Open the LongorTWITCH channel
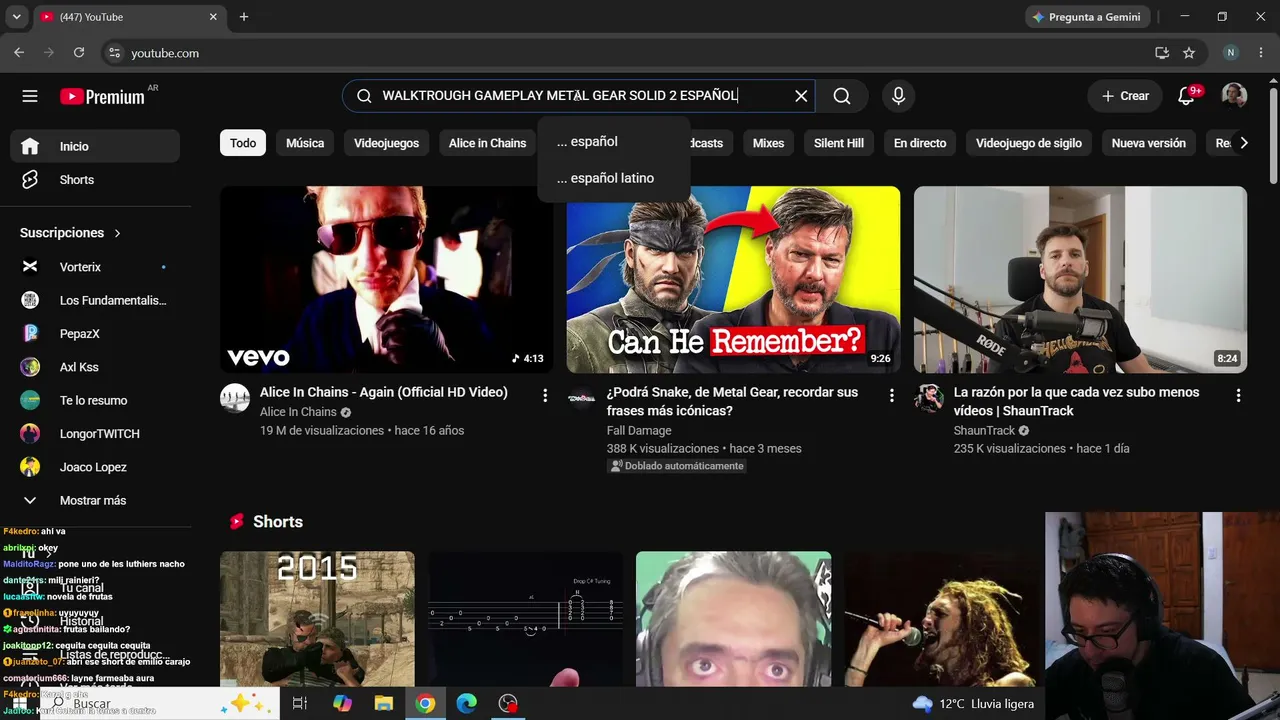This screenshot has height=720, width=1280. click(x=95, y=434)
